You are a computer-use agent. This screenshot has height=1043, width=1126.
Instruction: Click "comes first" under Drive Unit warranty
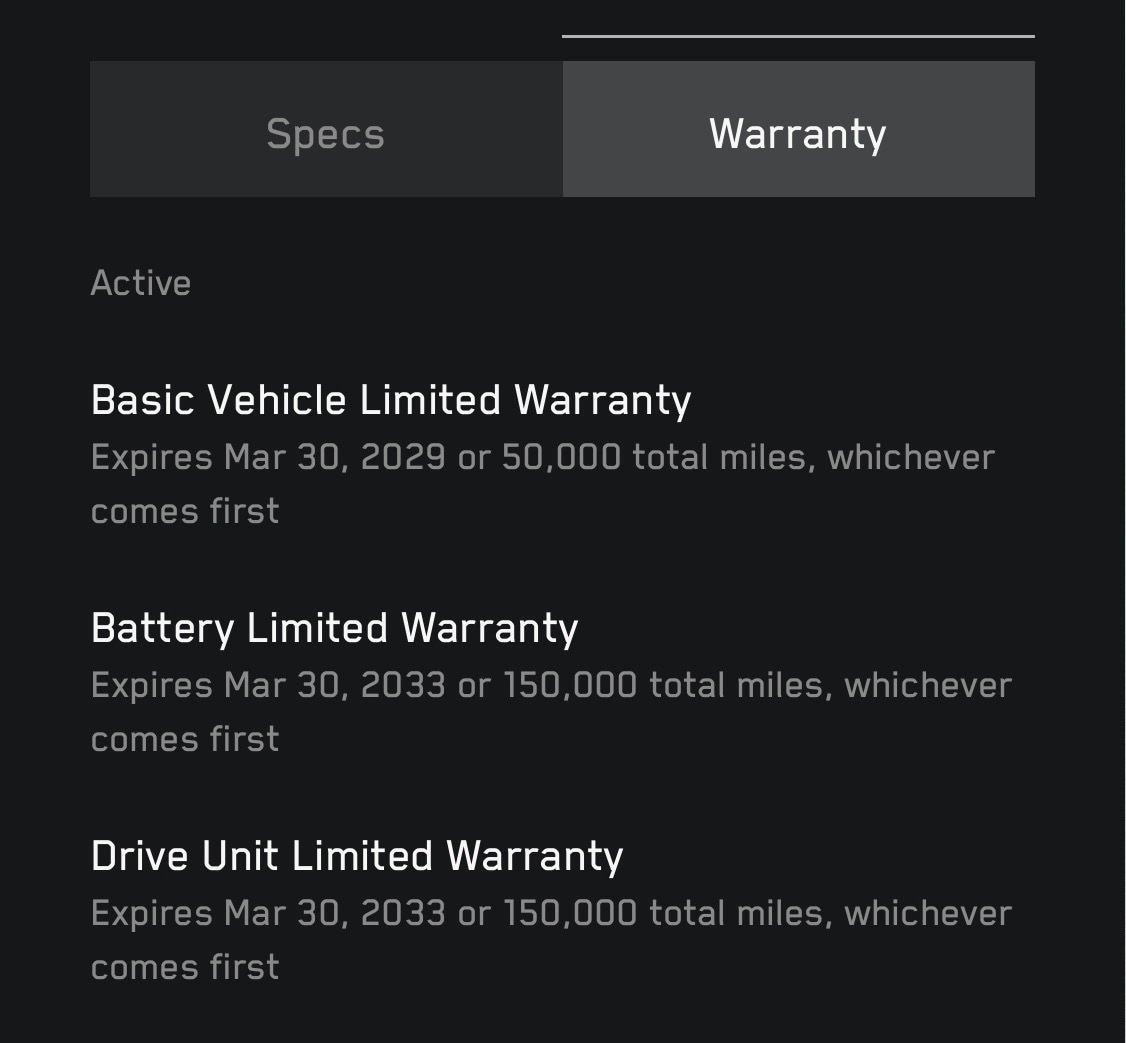pos(185,967)
